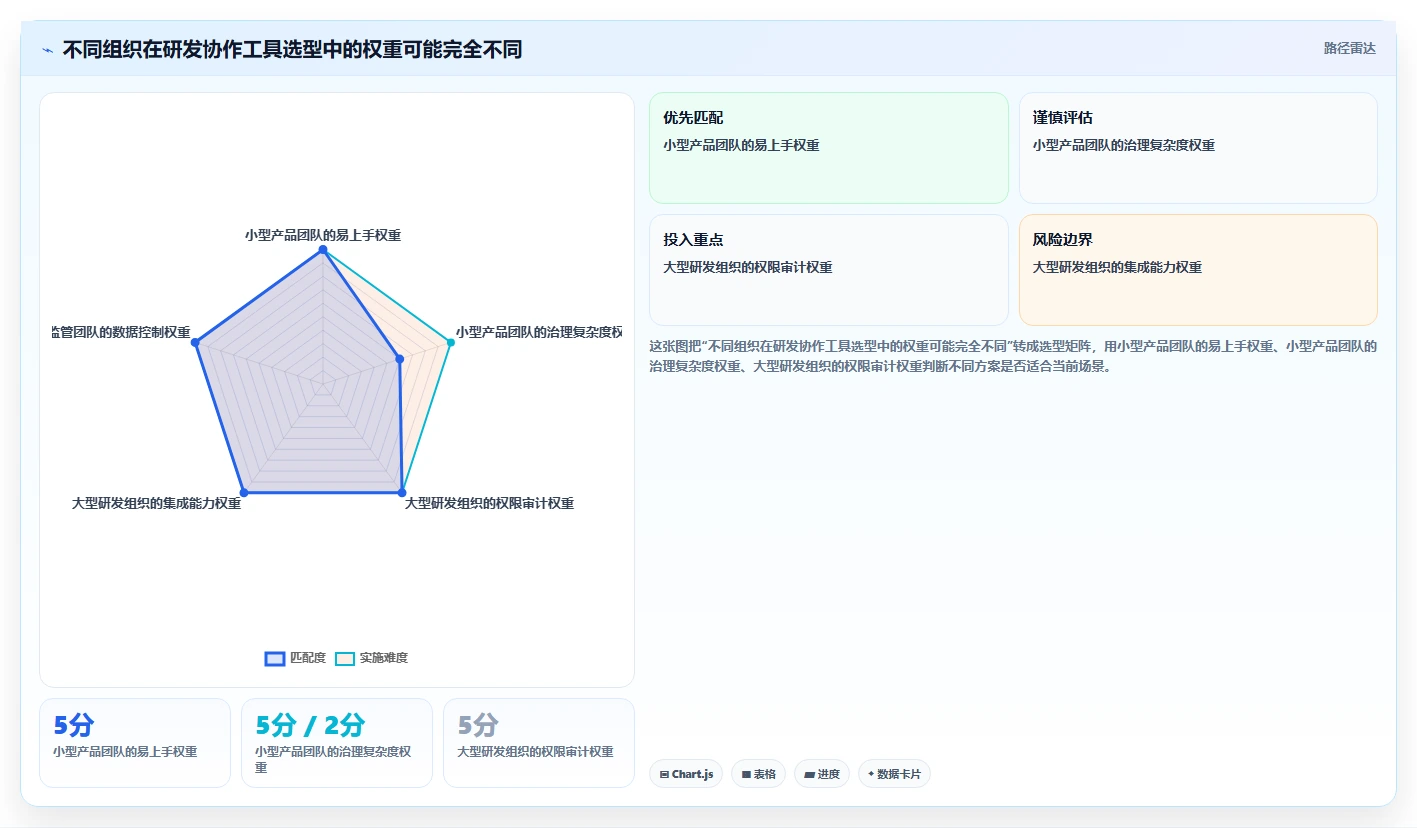This screenshot has width=1417, height=828.
Task: Click the 5分 易上手权重 stat card
Action: [x=135, y=743]
